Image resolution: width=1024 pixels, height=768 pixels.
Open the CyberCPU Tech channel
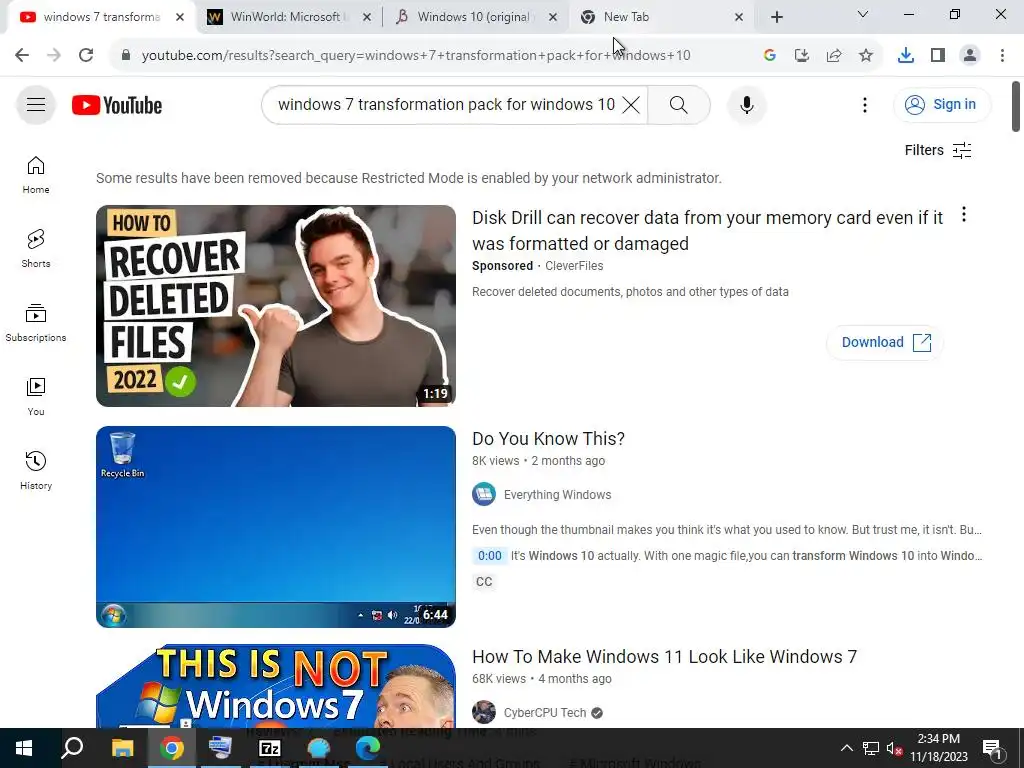[545, 712]
